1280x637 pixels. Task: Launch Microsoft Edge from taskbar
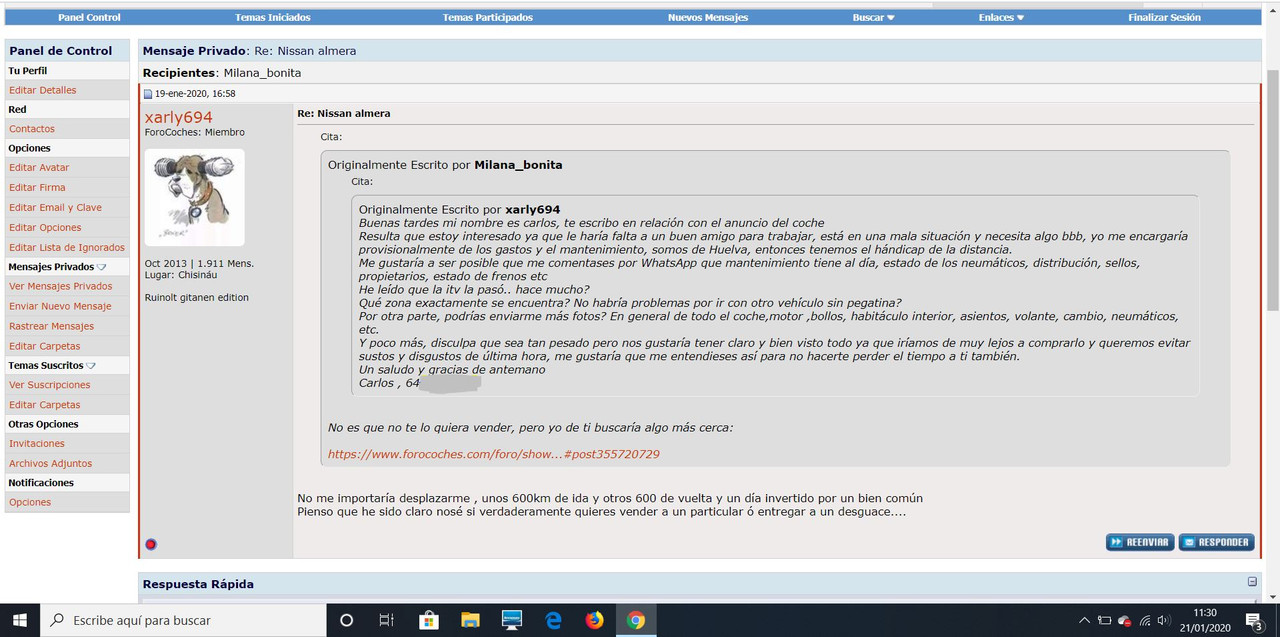pos(553,620)
